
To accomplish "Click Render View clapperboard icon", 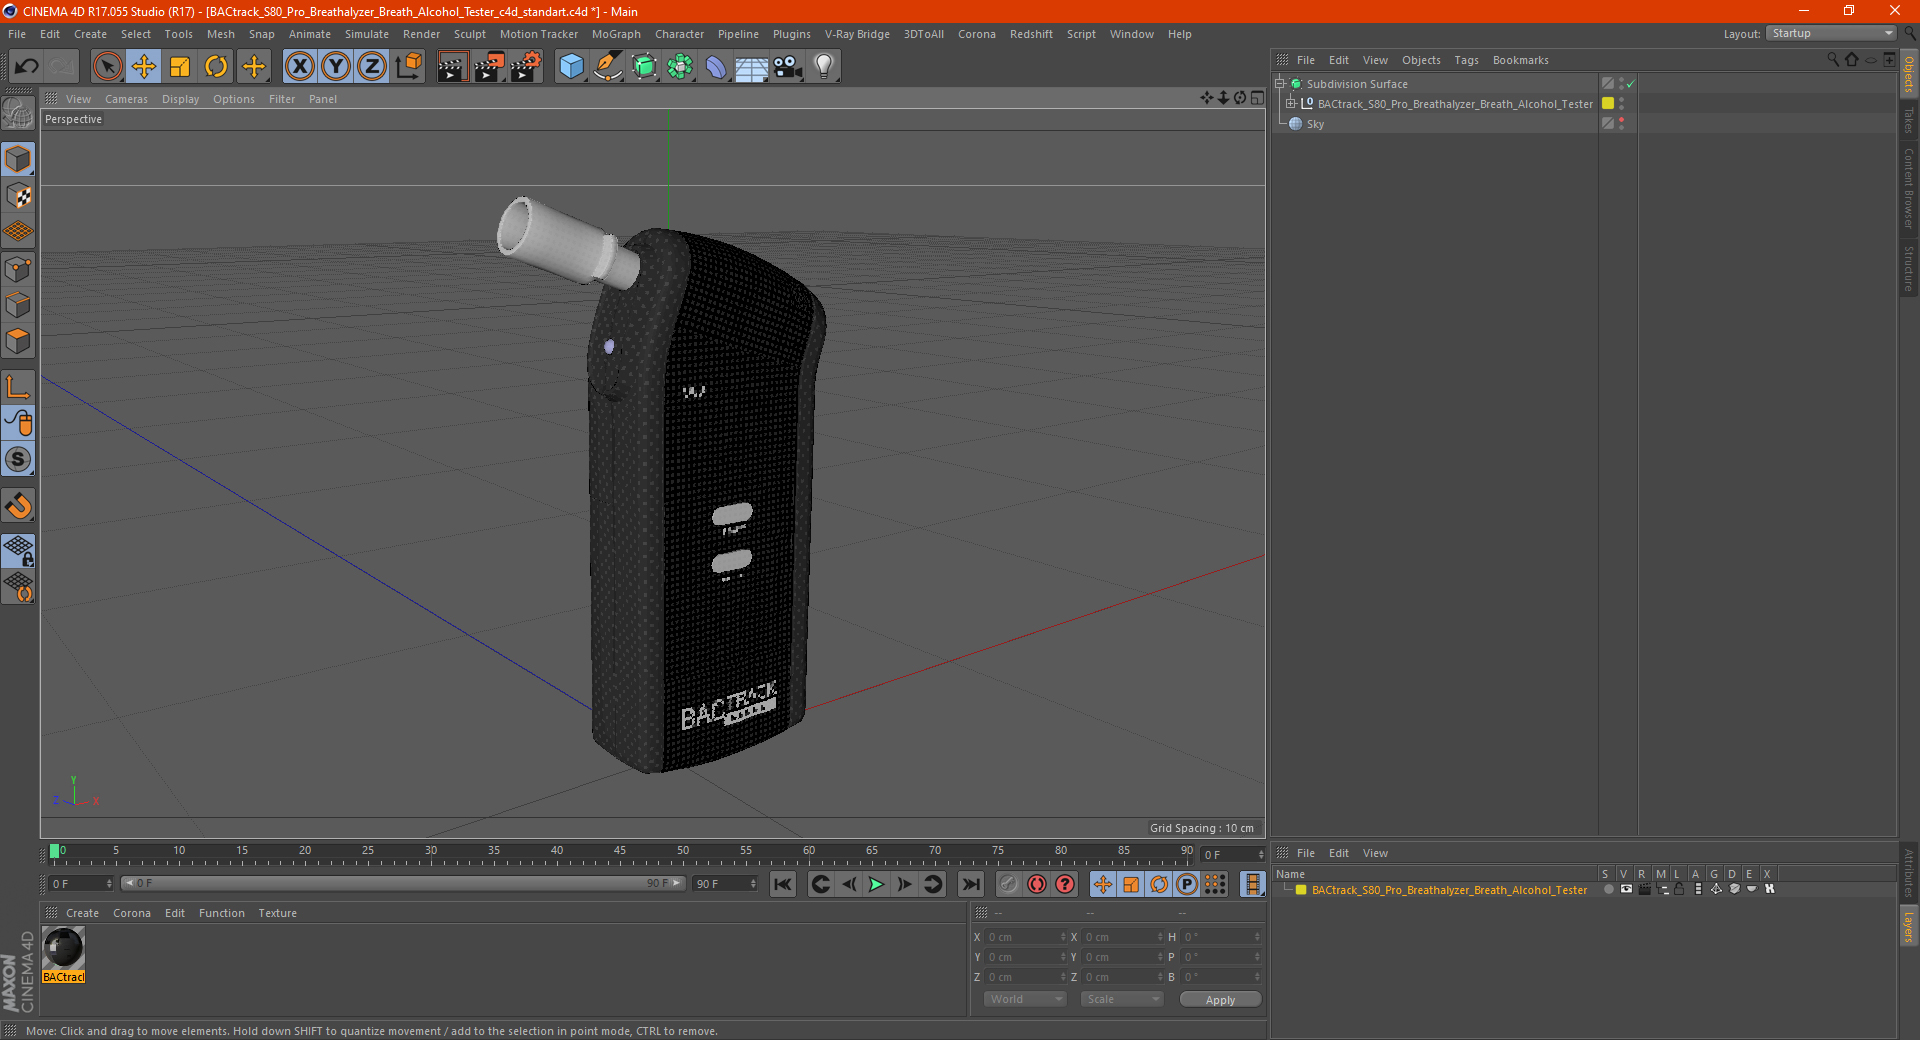I will 452,67.
